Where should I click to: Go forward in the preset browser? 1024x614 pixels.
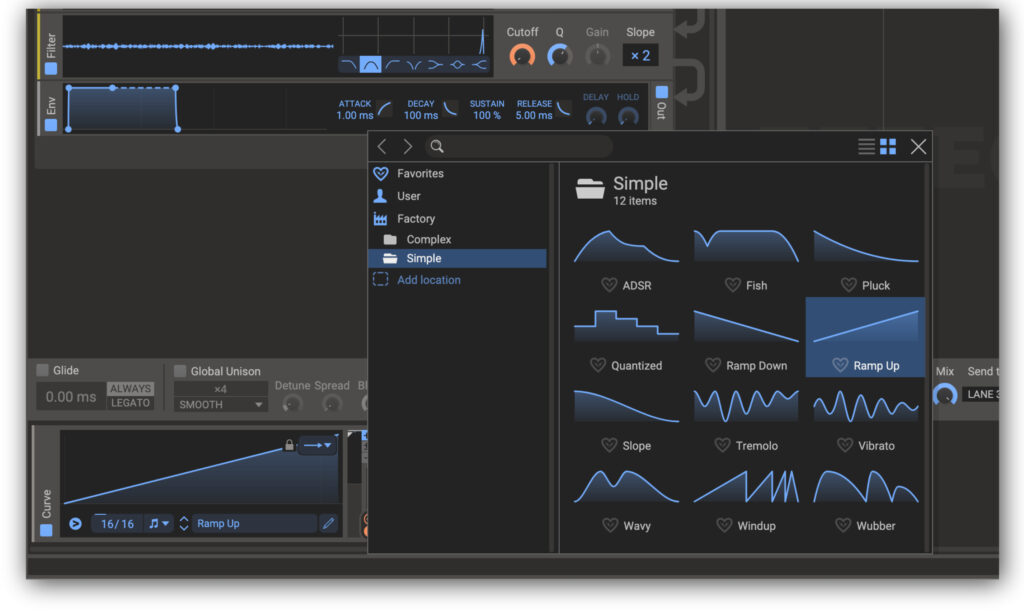408,146
